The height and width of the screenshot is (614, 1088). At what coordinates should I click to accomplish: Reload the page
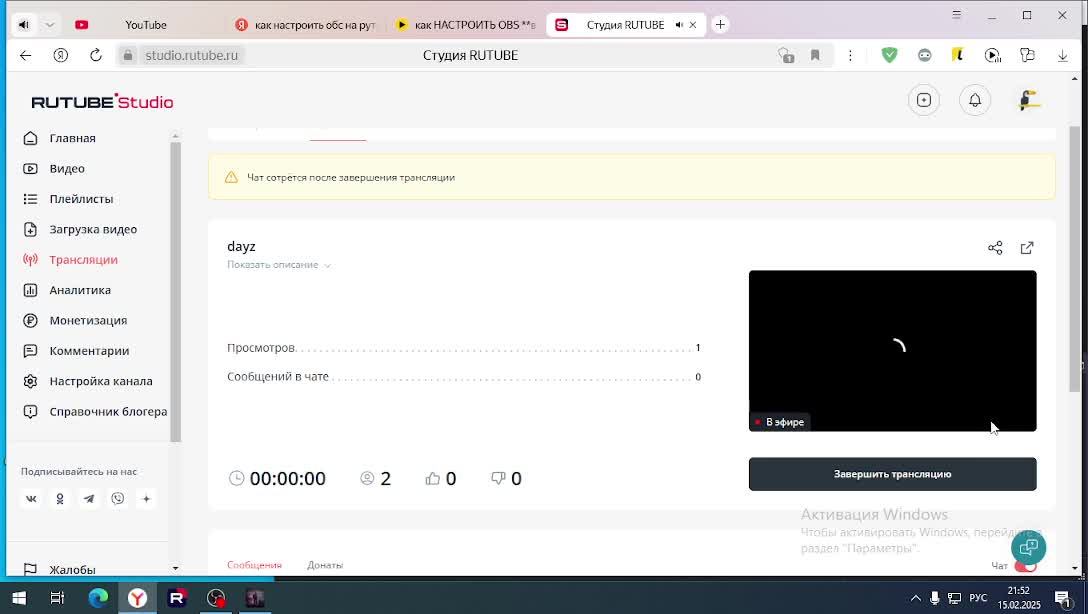point(96,56)
